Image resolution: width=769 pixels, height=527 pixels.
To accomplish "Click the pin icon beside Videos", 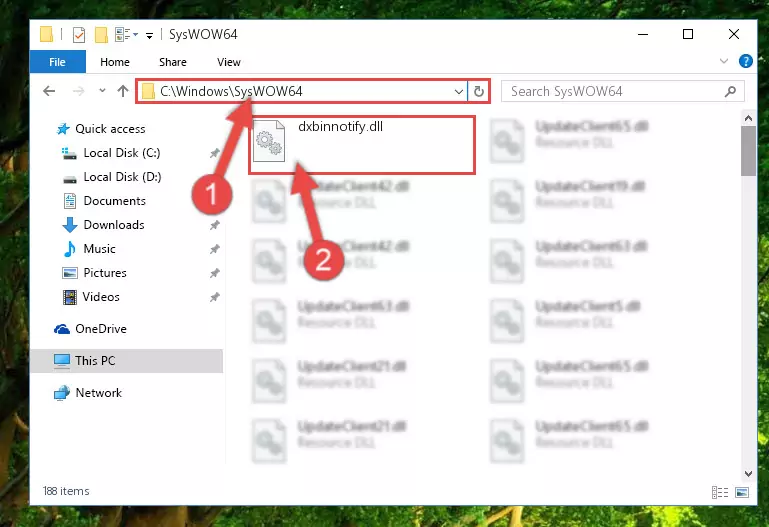I will tap(214, 297).
